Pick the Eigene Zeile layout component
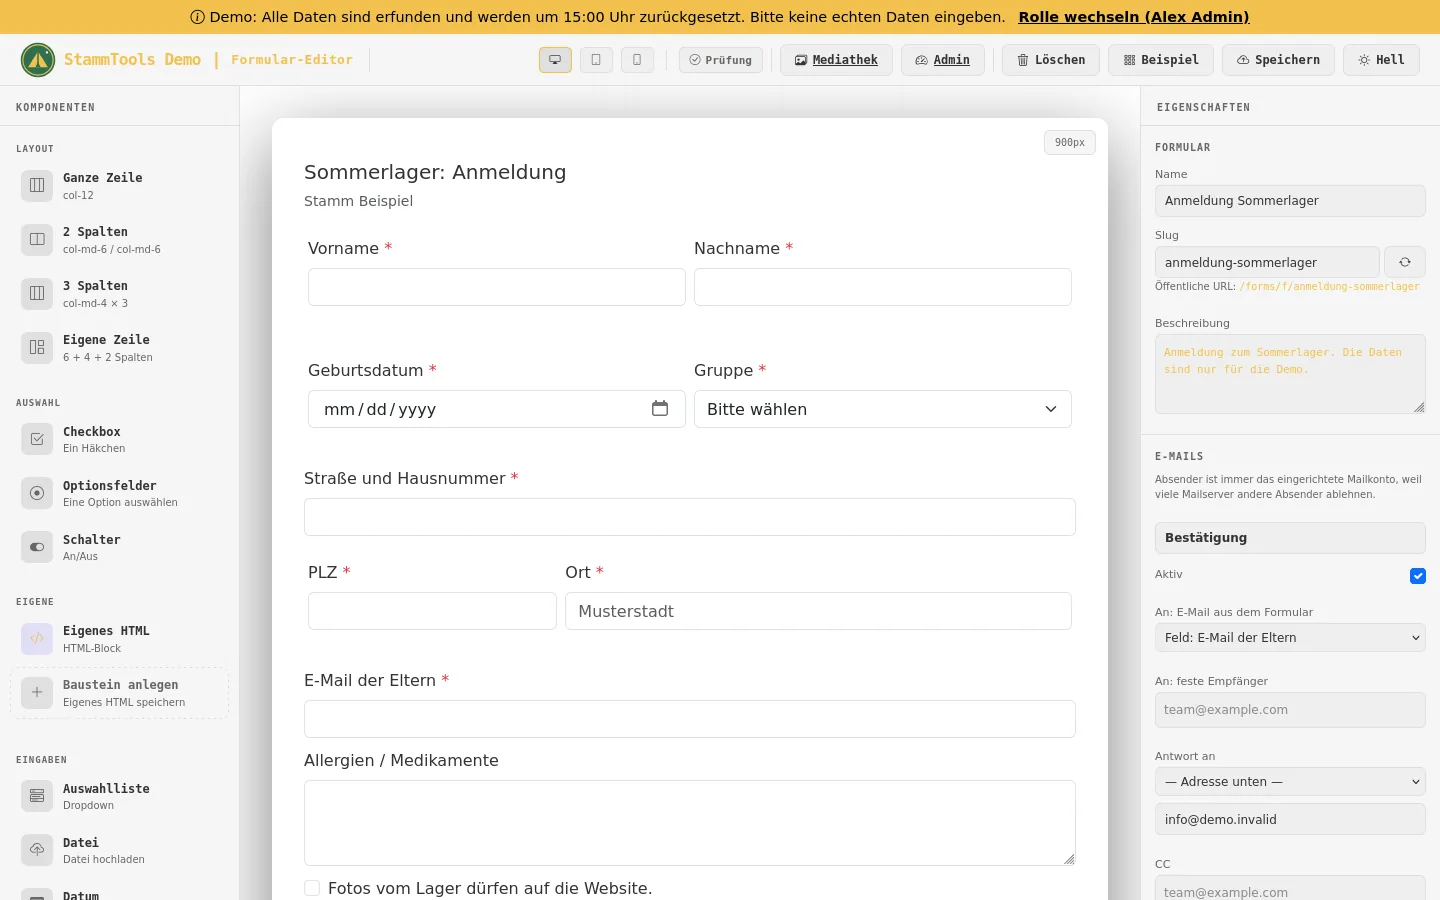The image size is (1440, 900). point(120,347)
